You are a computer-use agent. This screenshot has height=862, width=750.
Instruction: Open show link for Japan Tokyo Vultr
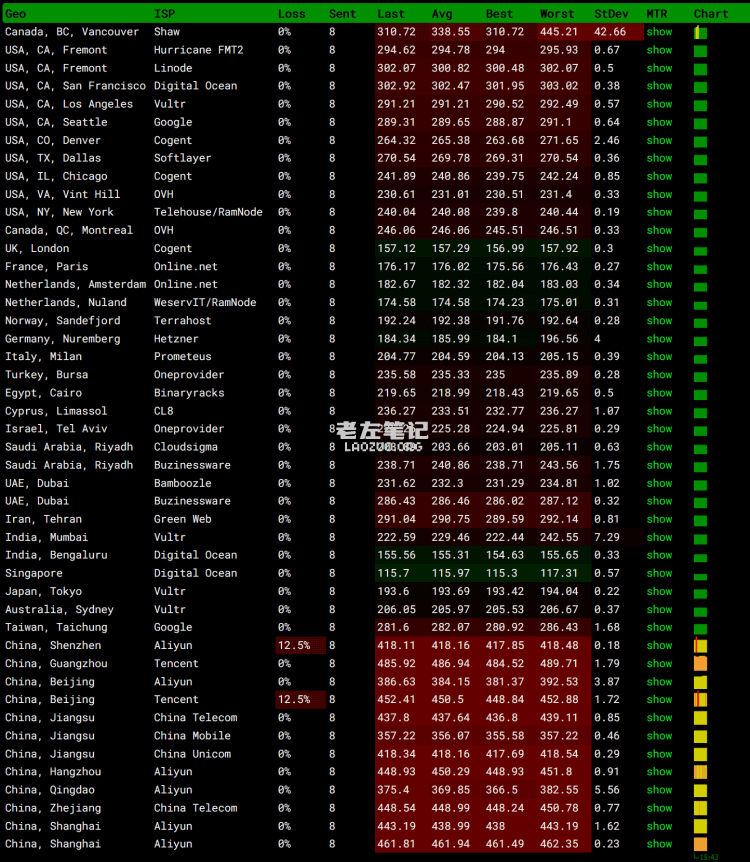(x=659, y=591)
